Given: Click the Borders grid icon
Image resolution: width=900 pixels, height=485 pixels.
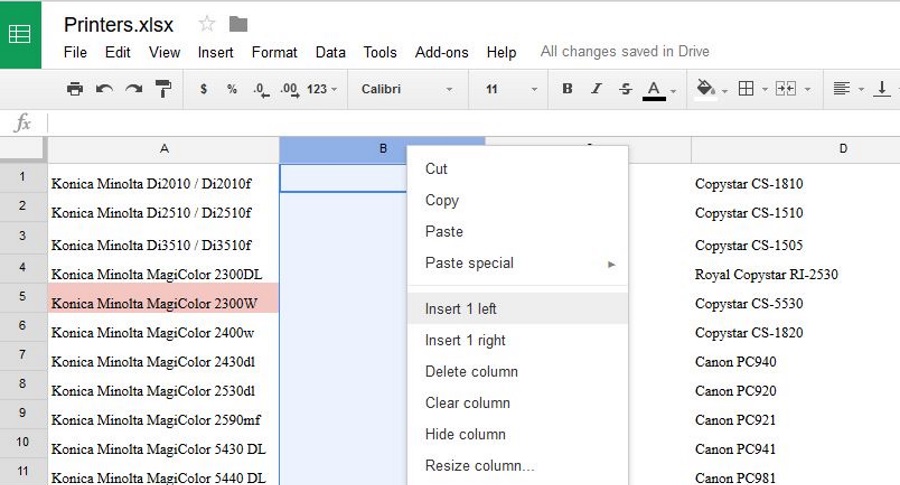Looking at the screenshot, I should [x=746, y=88].
